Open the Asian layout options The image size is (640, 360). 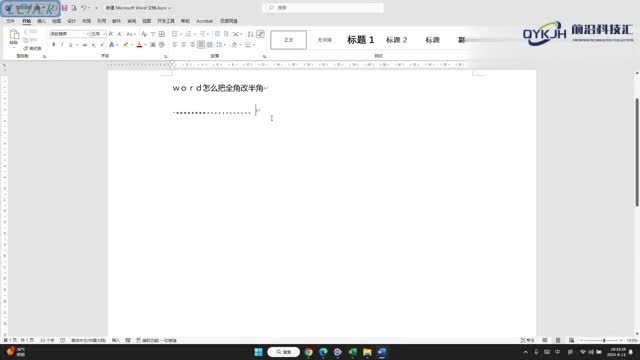pos(236,34)
